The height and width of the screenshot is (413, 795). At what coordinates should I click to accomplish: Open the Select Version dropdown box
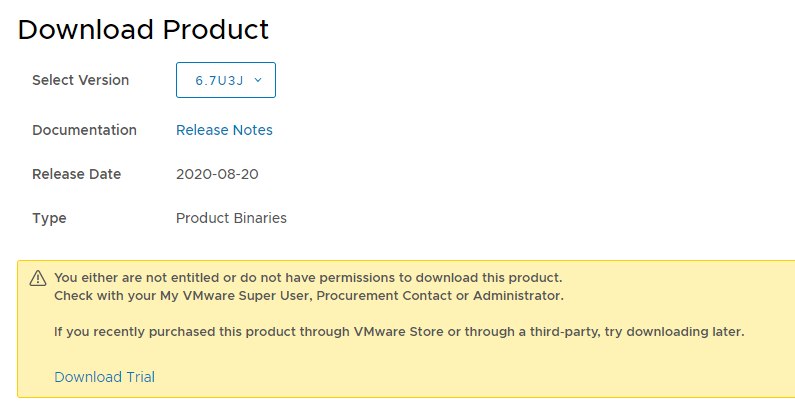[x=226, y=80]
